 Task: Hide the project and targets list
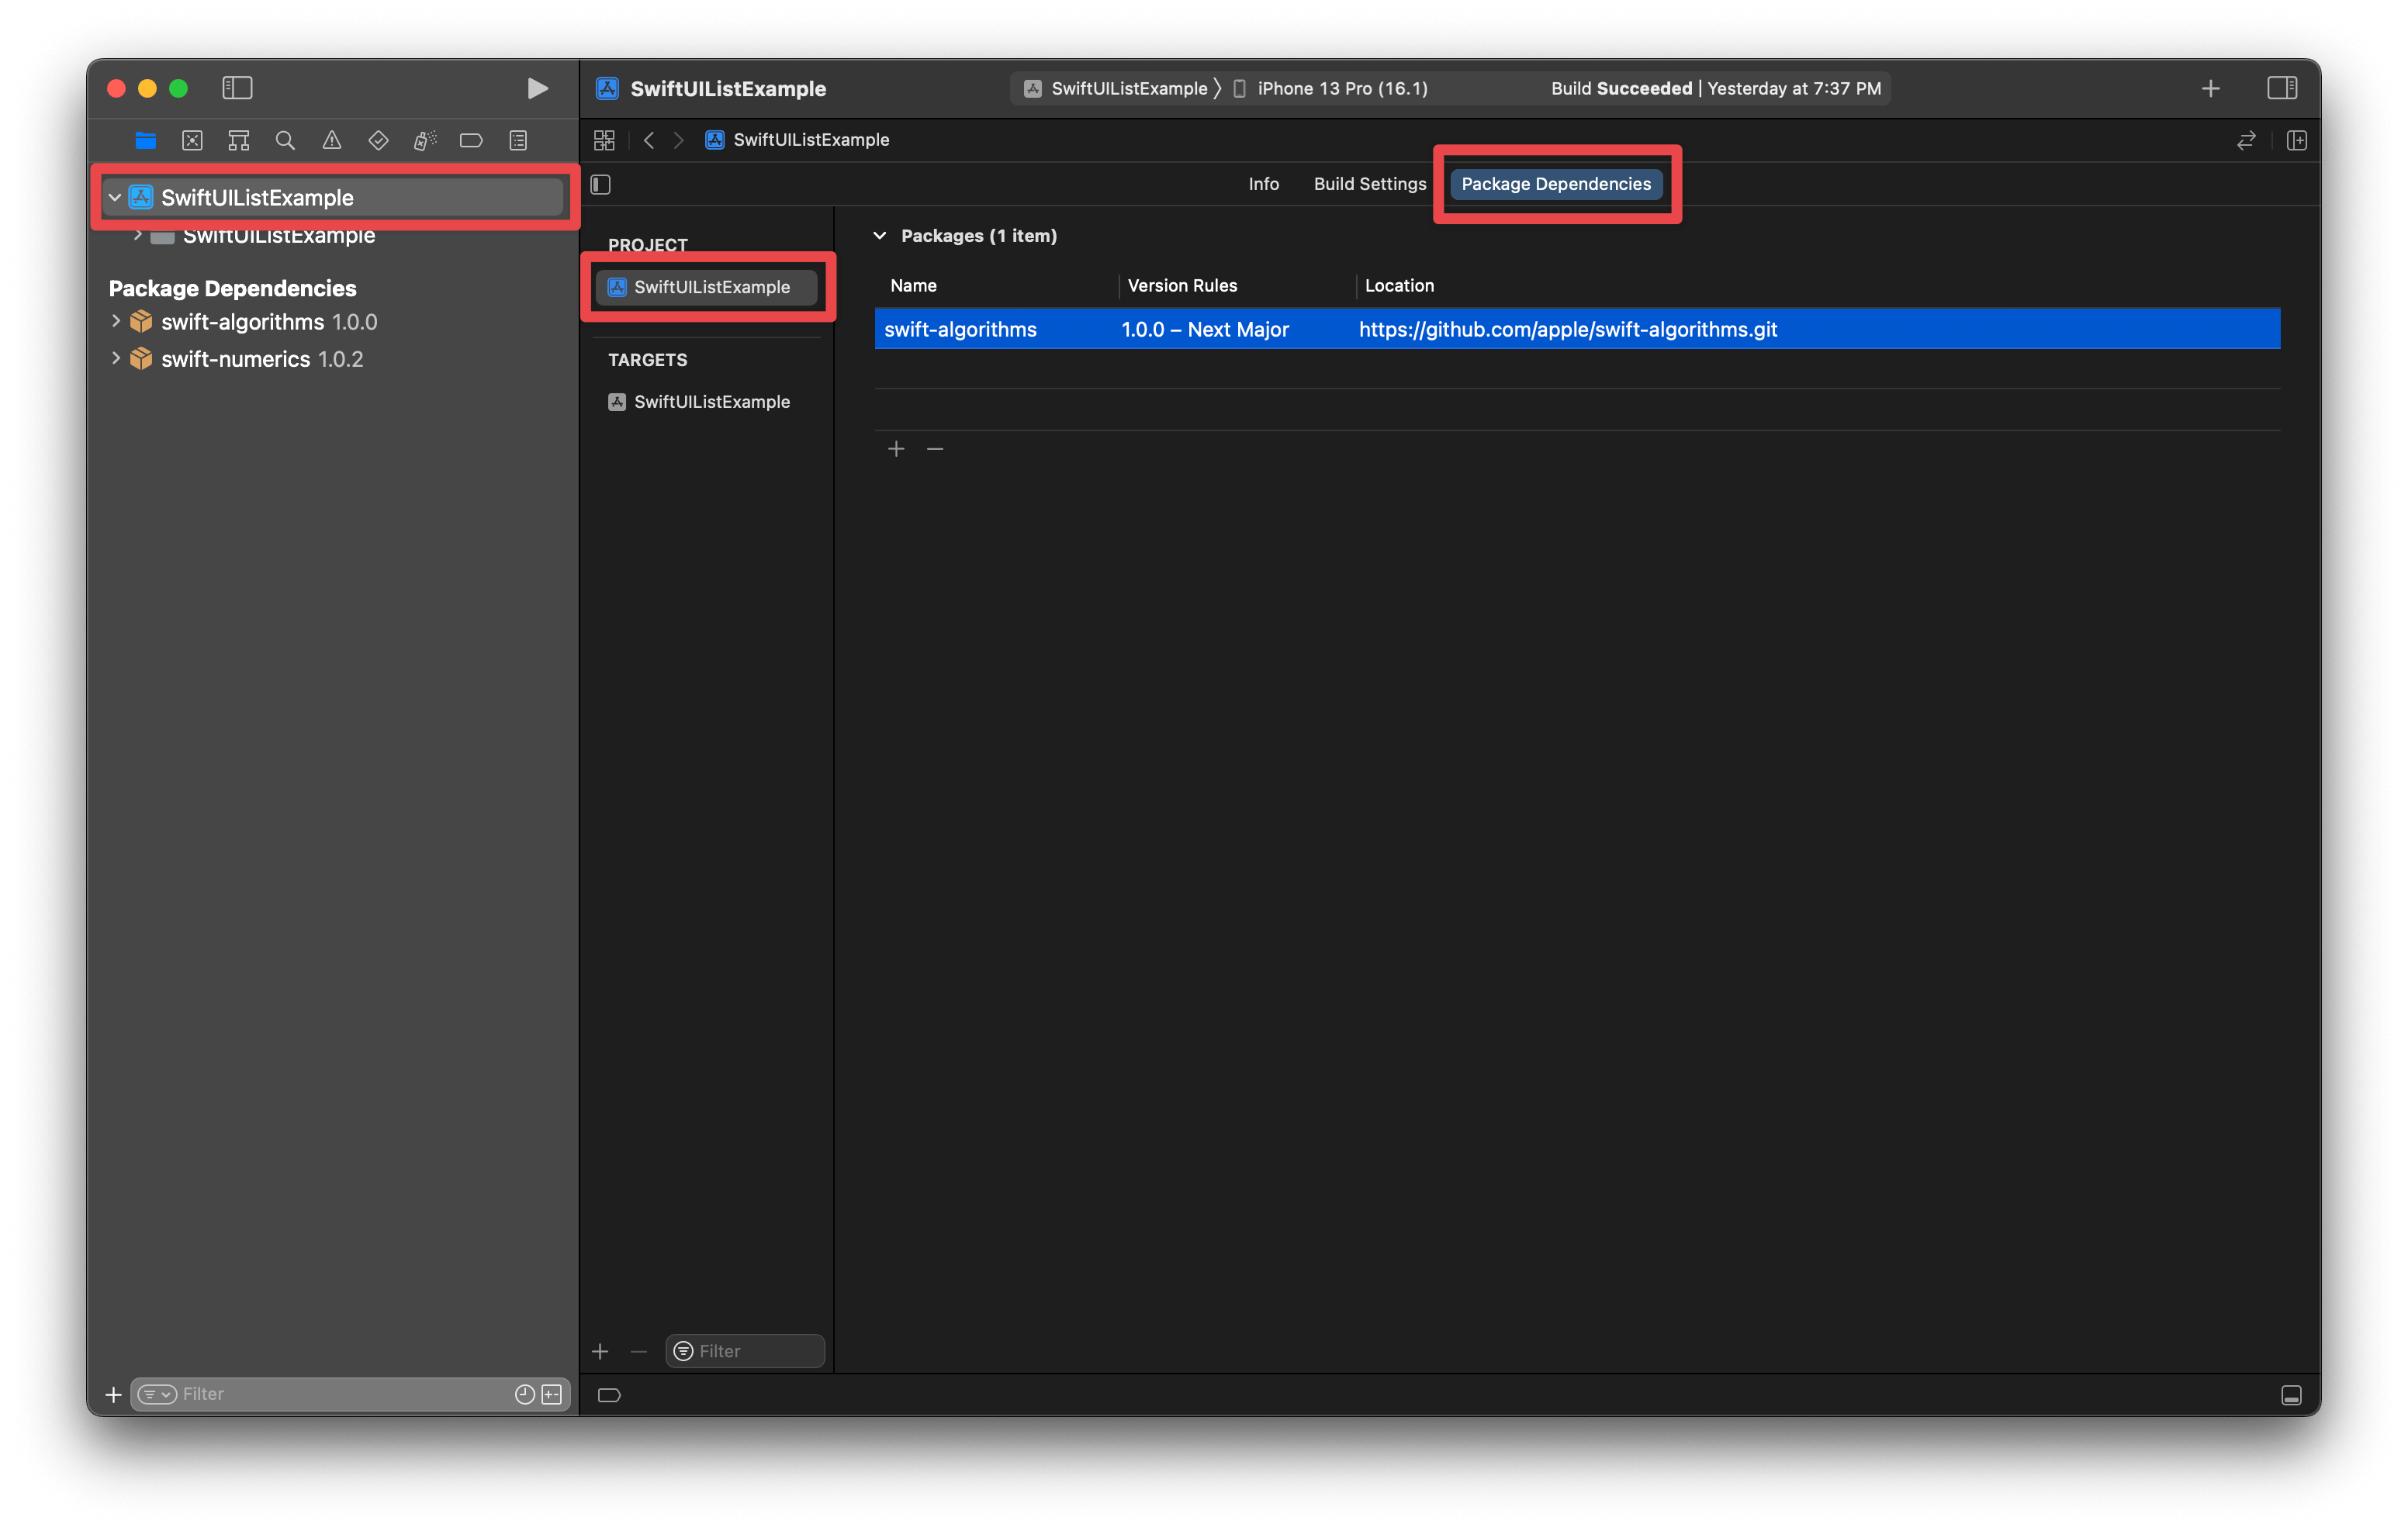click(x=601, y=184)
